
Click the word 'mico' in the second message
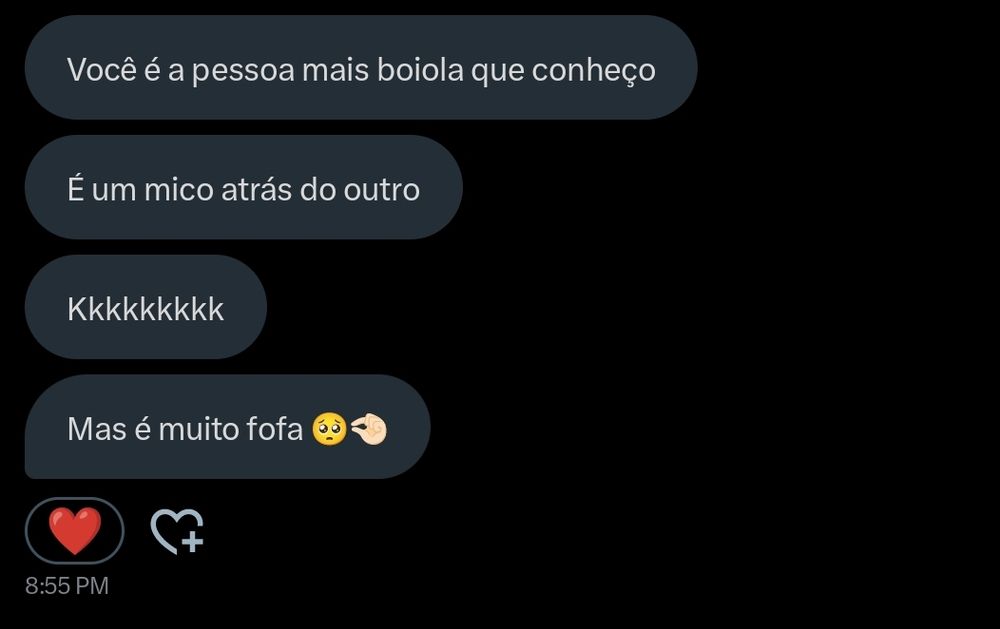[179, 189]
